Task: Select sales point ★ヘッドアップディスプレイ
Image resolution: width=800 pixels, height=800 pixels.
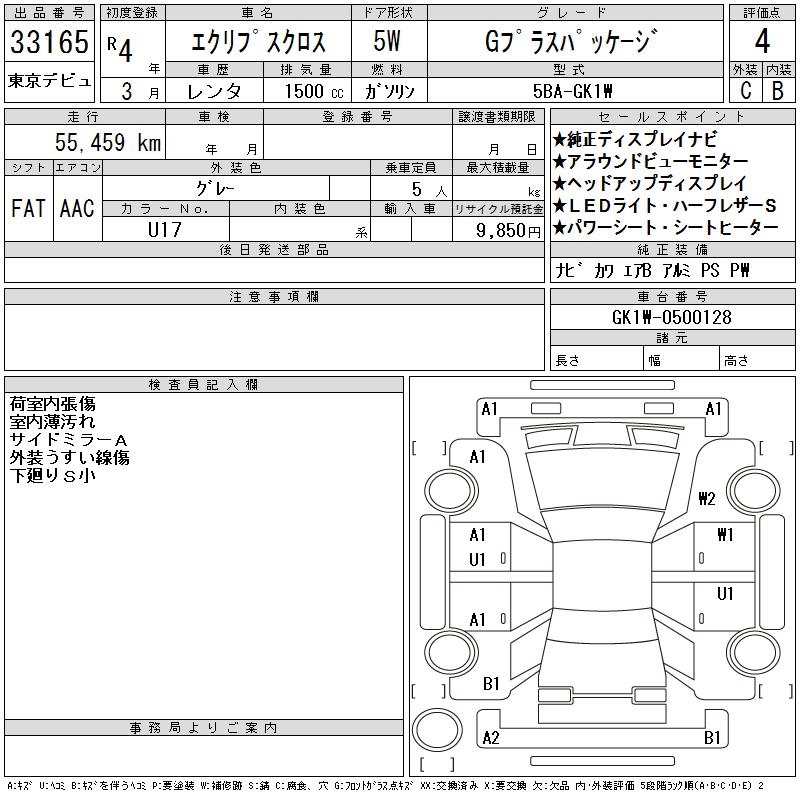Action: (650, 183)
